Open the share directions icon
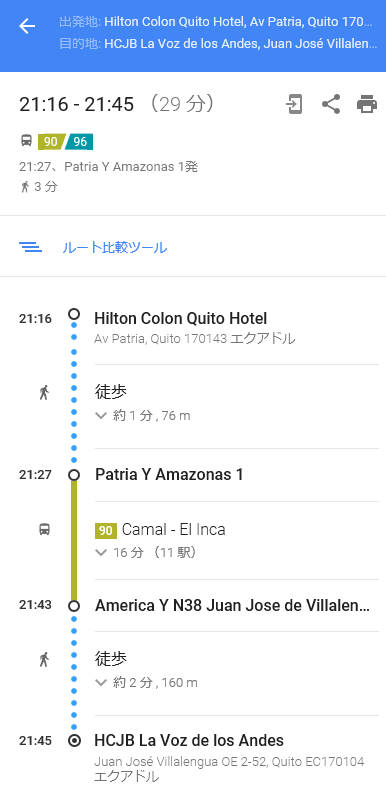386x792 pixels. click(x=331, y=105)
